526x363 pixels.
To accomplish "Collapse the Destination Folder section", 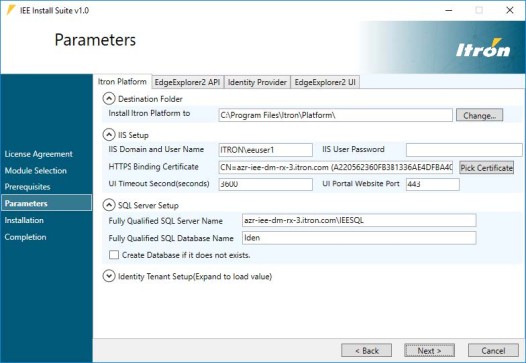I will [109, 99].
